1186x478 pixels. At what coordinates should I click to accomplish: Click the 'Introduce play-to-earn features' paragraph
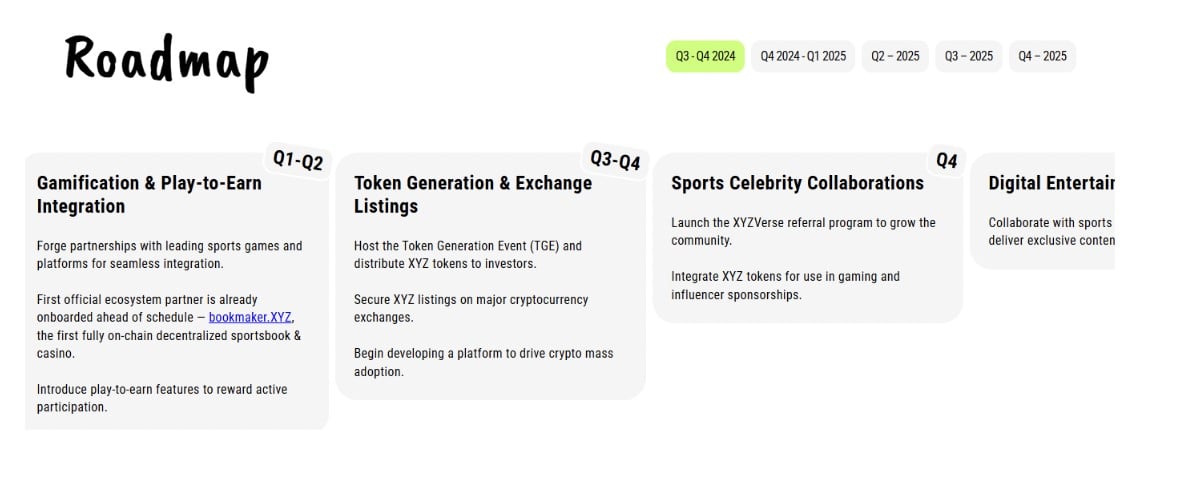point(161,398)
